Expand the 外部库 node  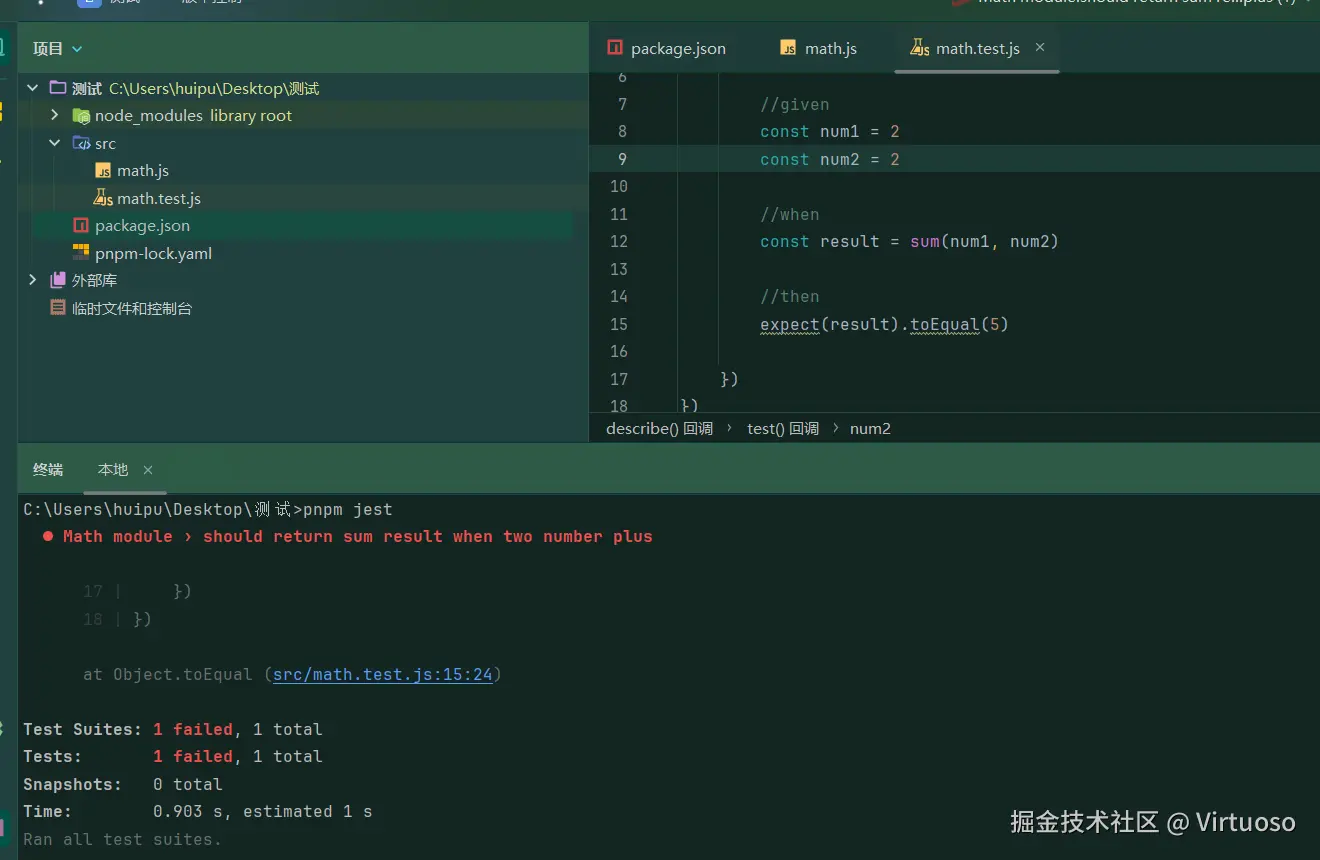[33, 281]
